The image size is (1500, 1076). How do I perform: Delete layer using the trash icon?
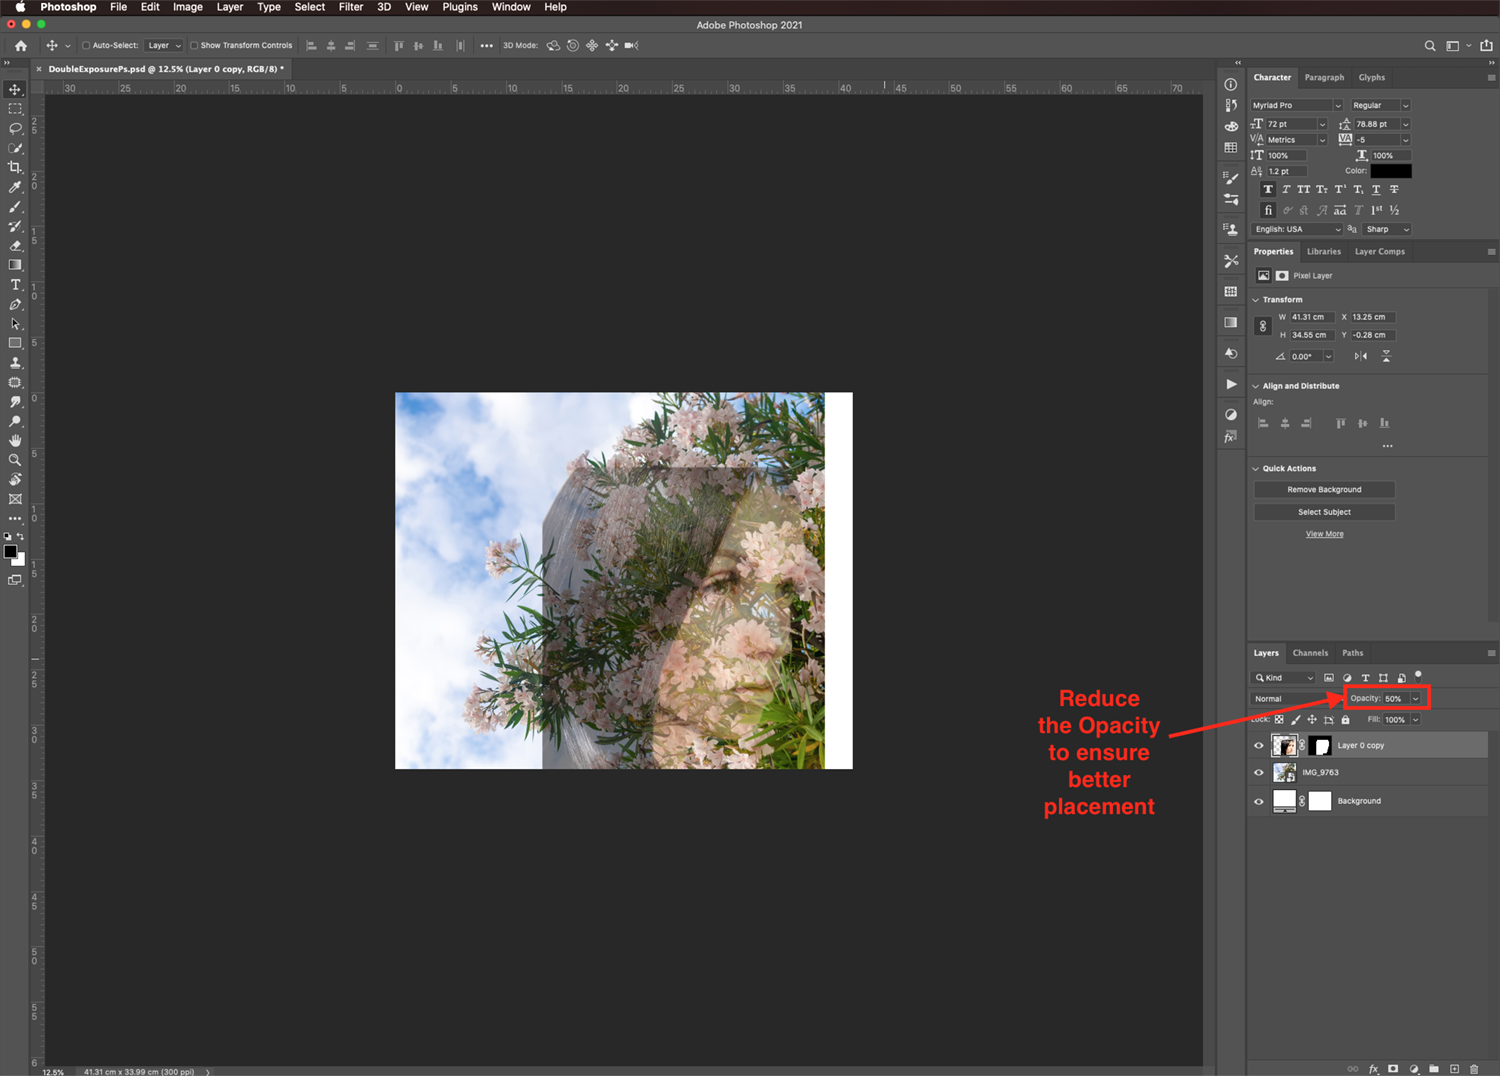click(x=1474, y=1069)
